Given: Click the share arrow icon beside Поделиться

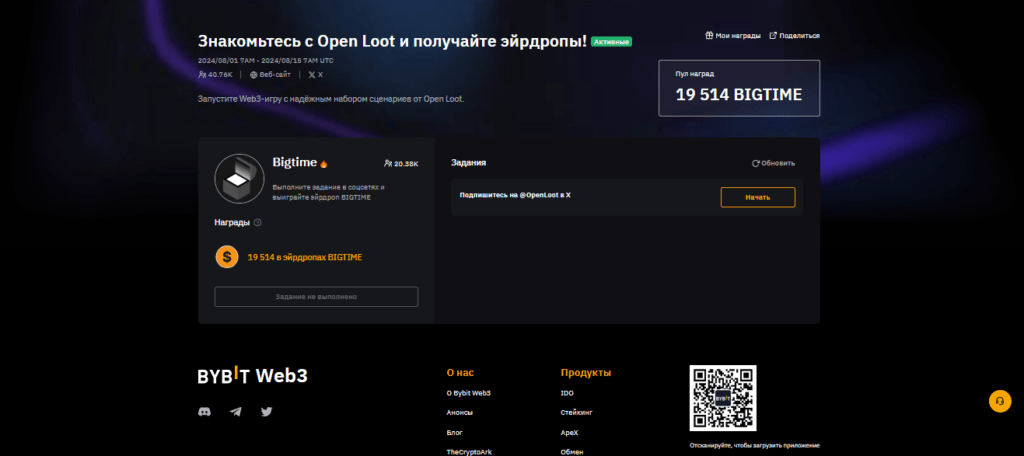Looking at the screenshot, I should pos(773,36).
